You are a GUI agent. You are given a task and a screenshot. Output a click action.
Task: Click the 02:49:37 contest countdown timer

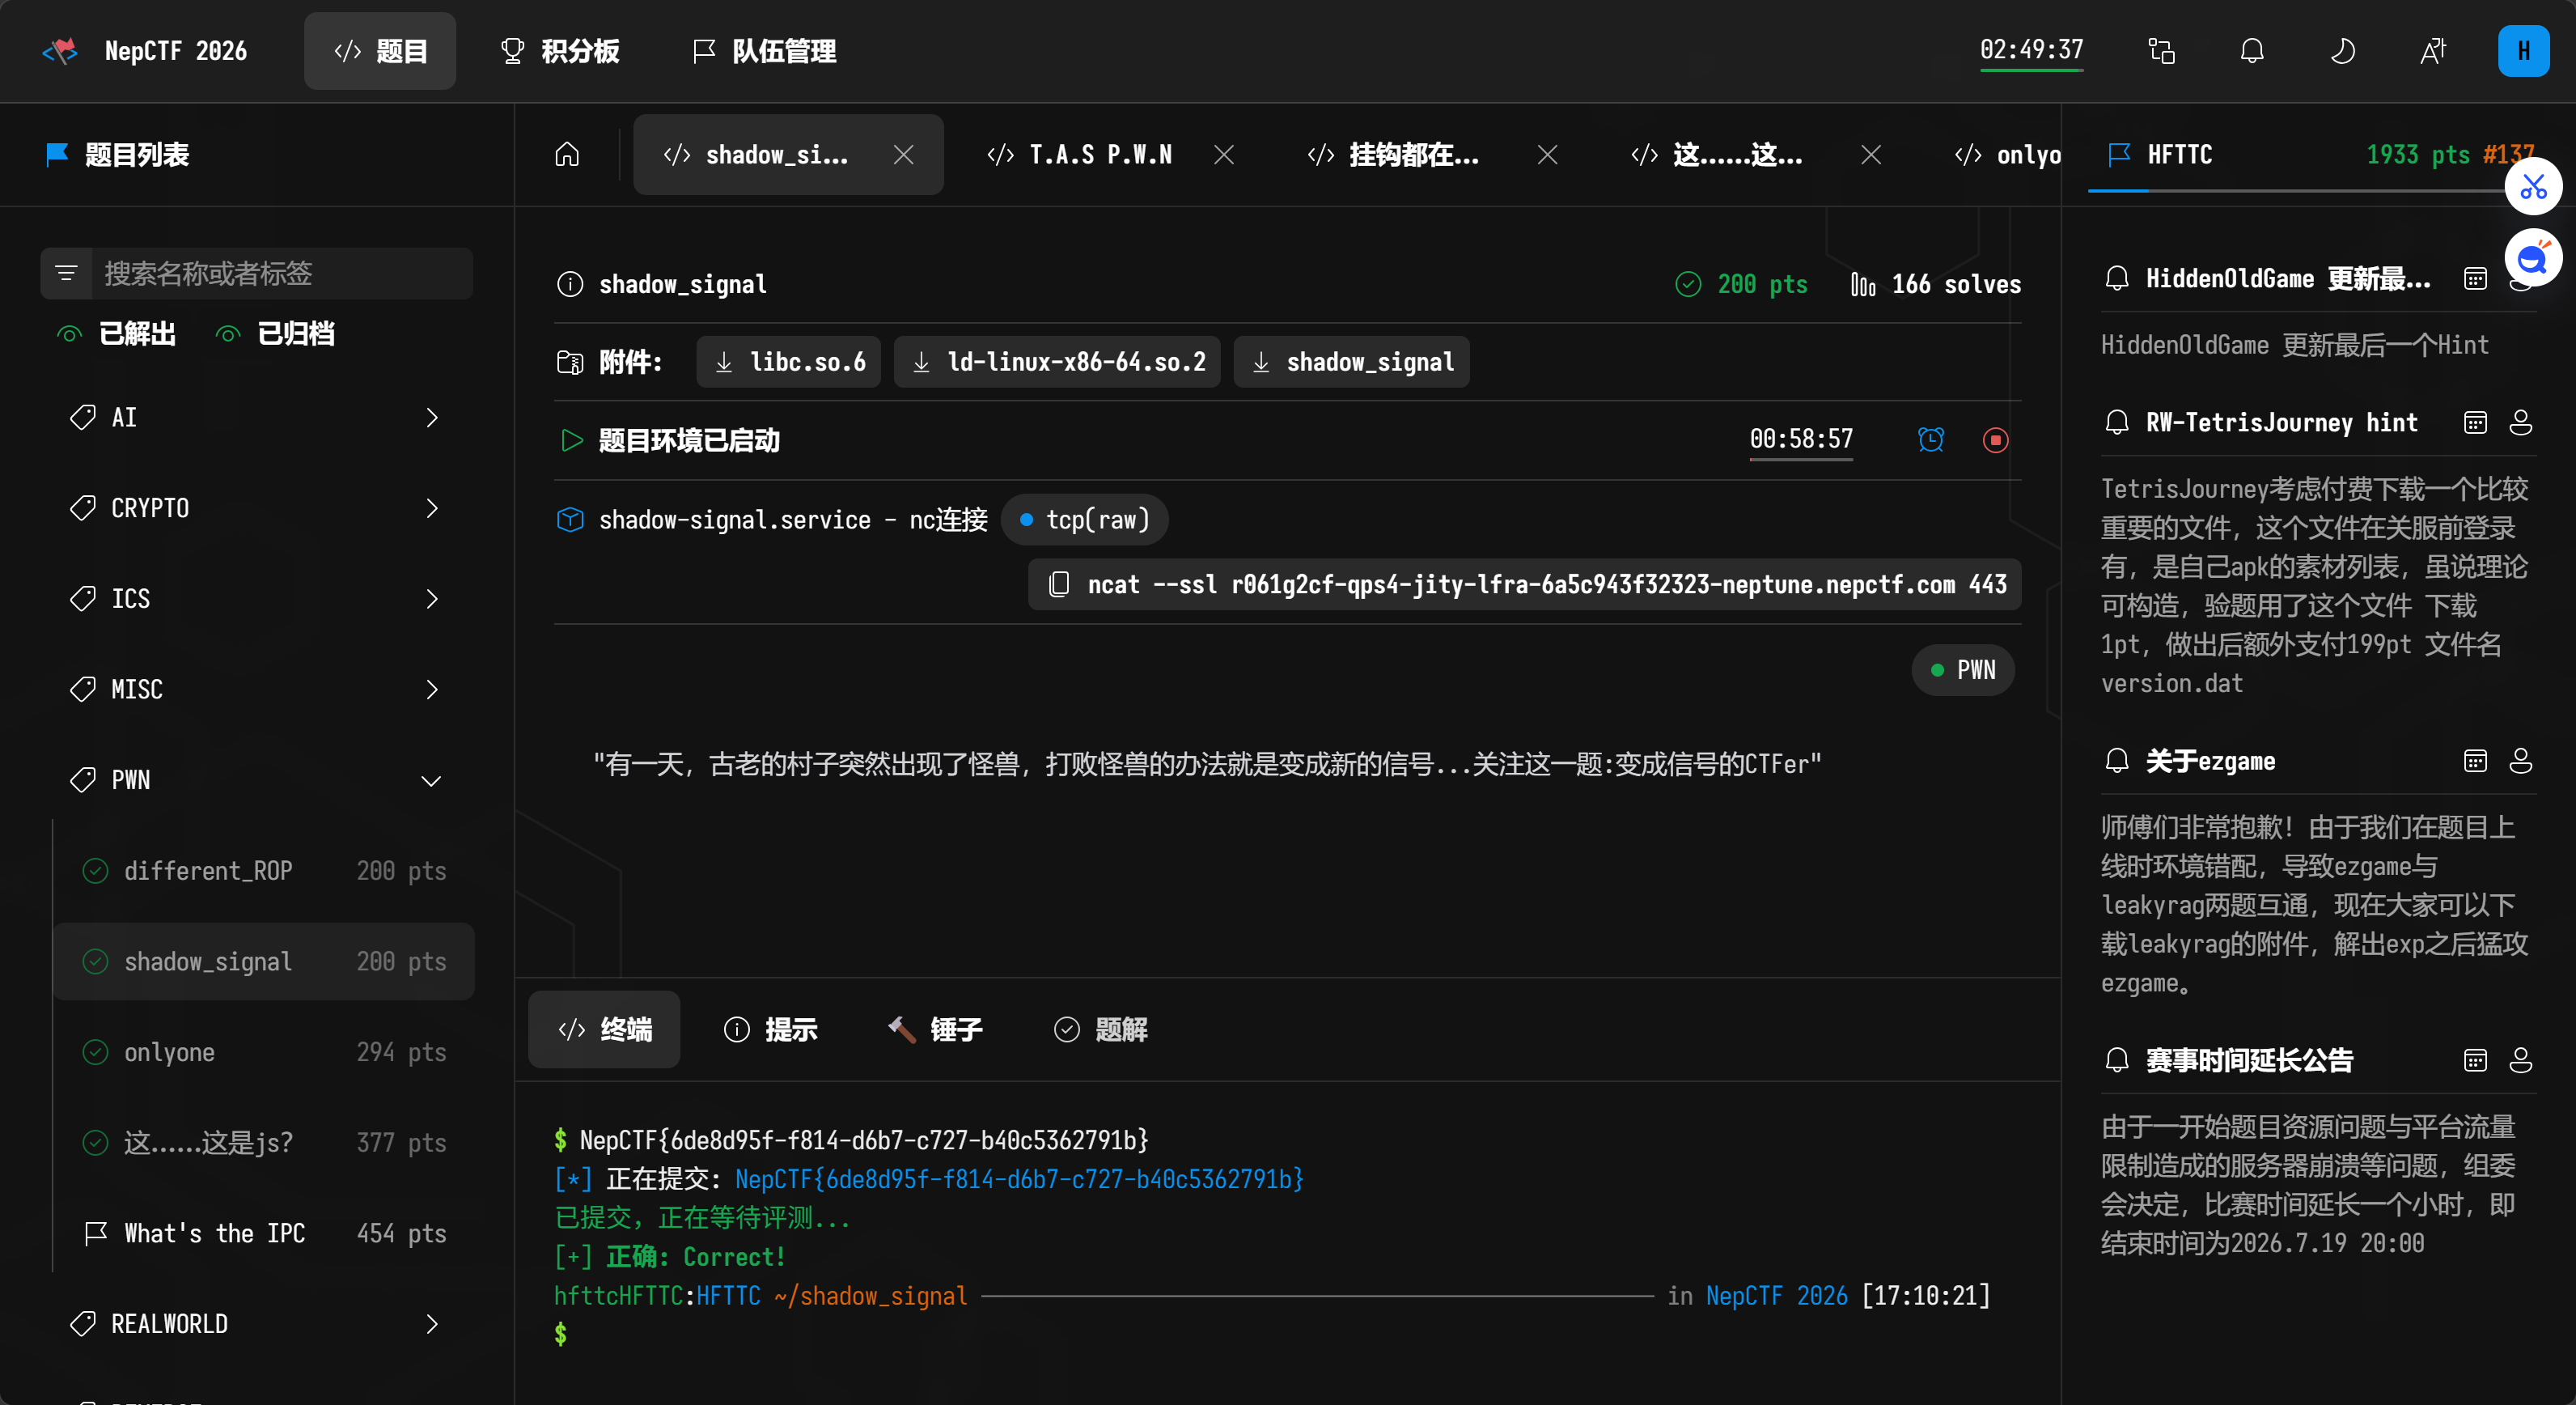pyautogui.click(x=2031, y=50)
